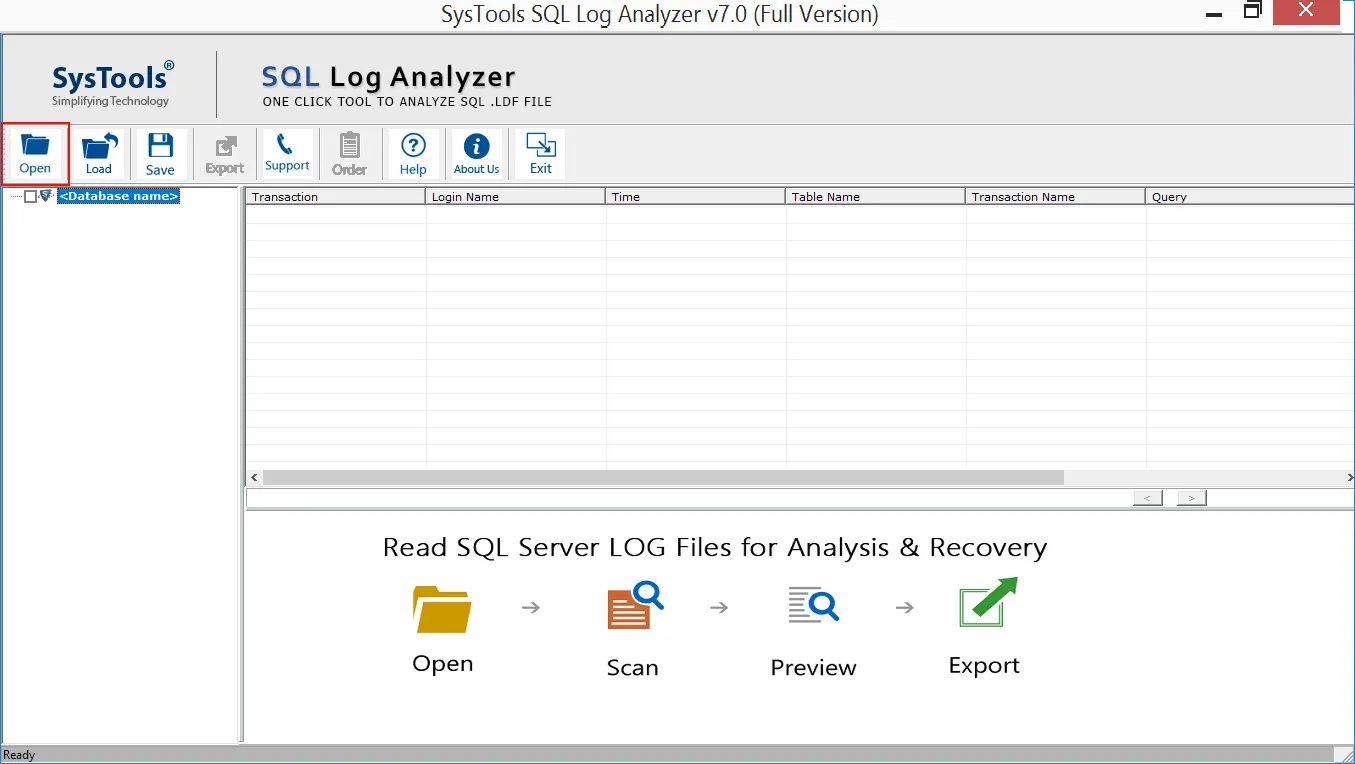Click the Preview magnifier graphic
1355x764 pixels.
[813, 606]
